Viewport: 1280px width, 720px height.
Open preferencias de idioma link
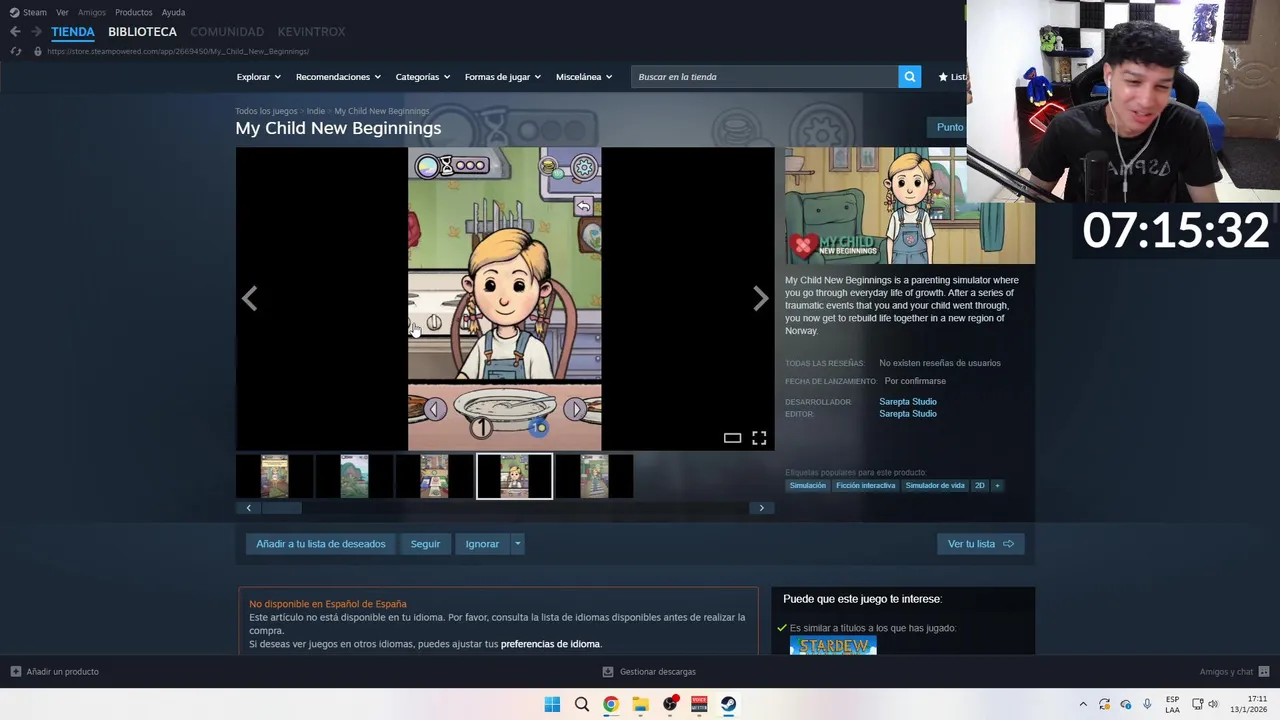(x=550, y=644)
